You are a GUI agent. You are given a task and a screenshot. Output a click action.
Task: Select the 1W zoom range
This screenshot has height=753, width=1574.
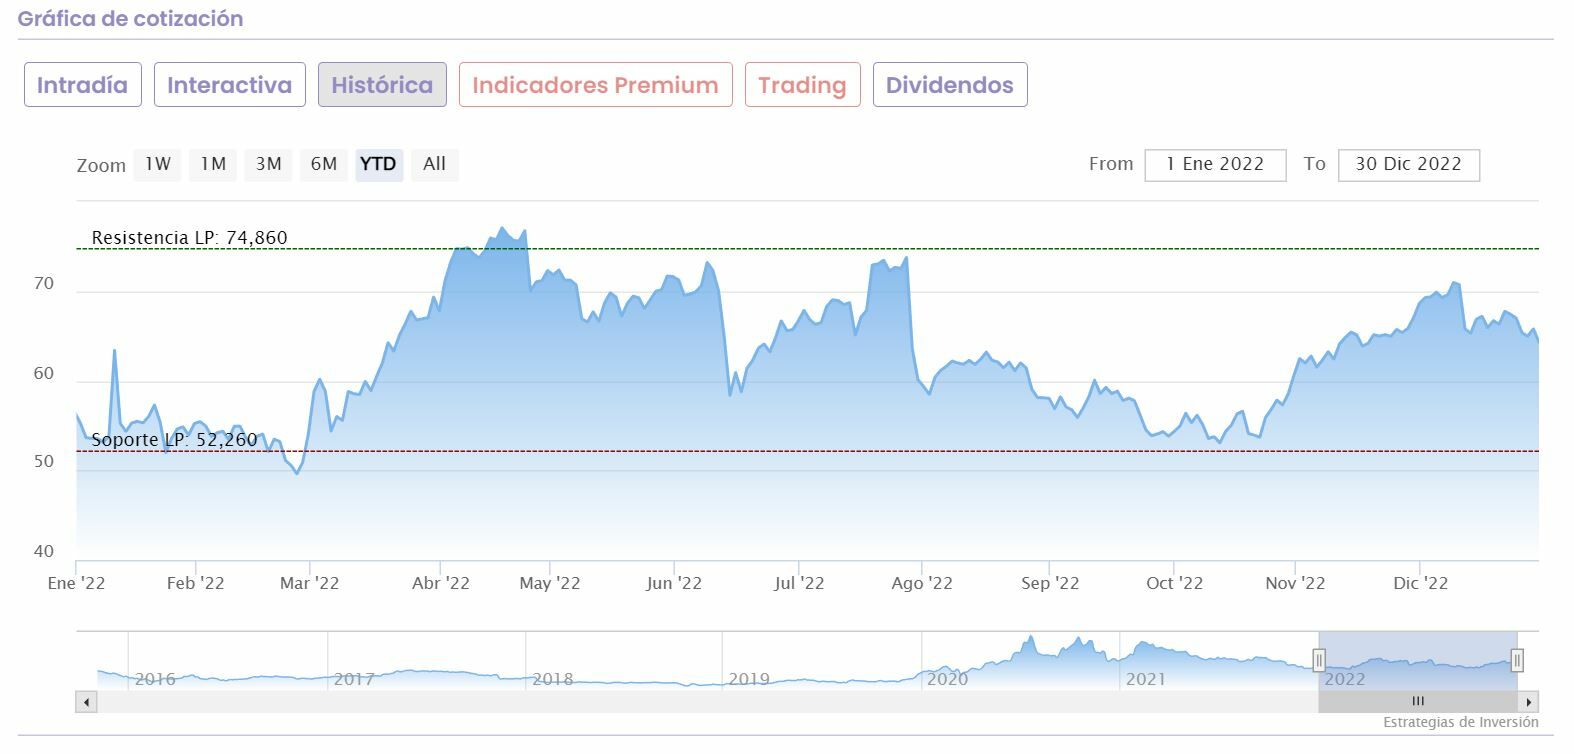tap(158, 164)
